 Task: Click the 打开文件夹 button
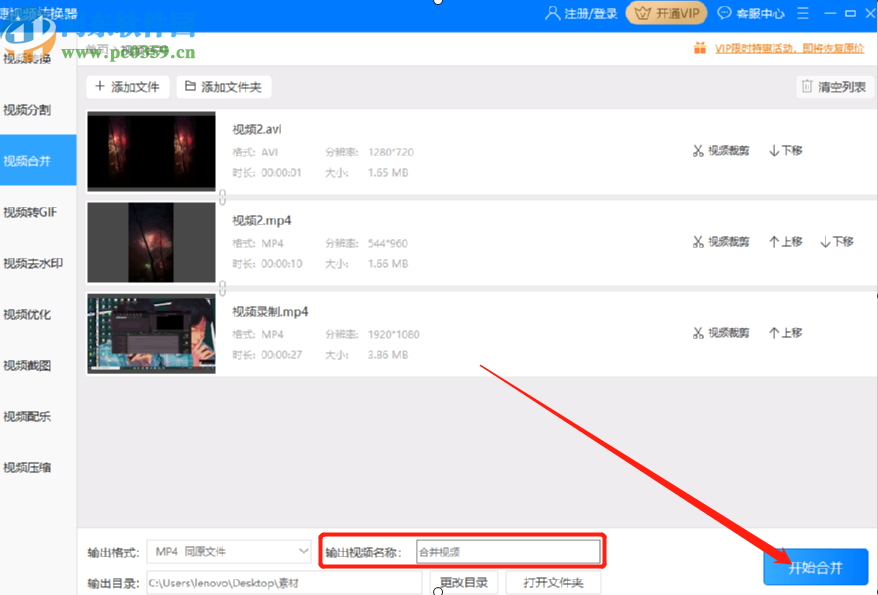[x=553, y=583]
